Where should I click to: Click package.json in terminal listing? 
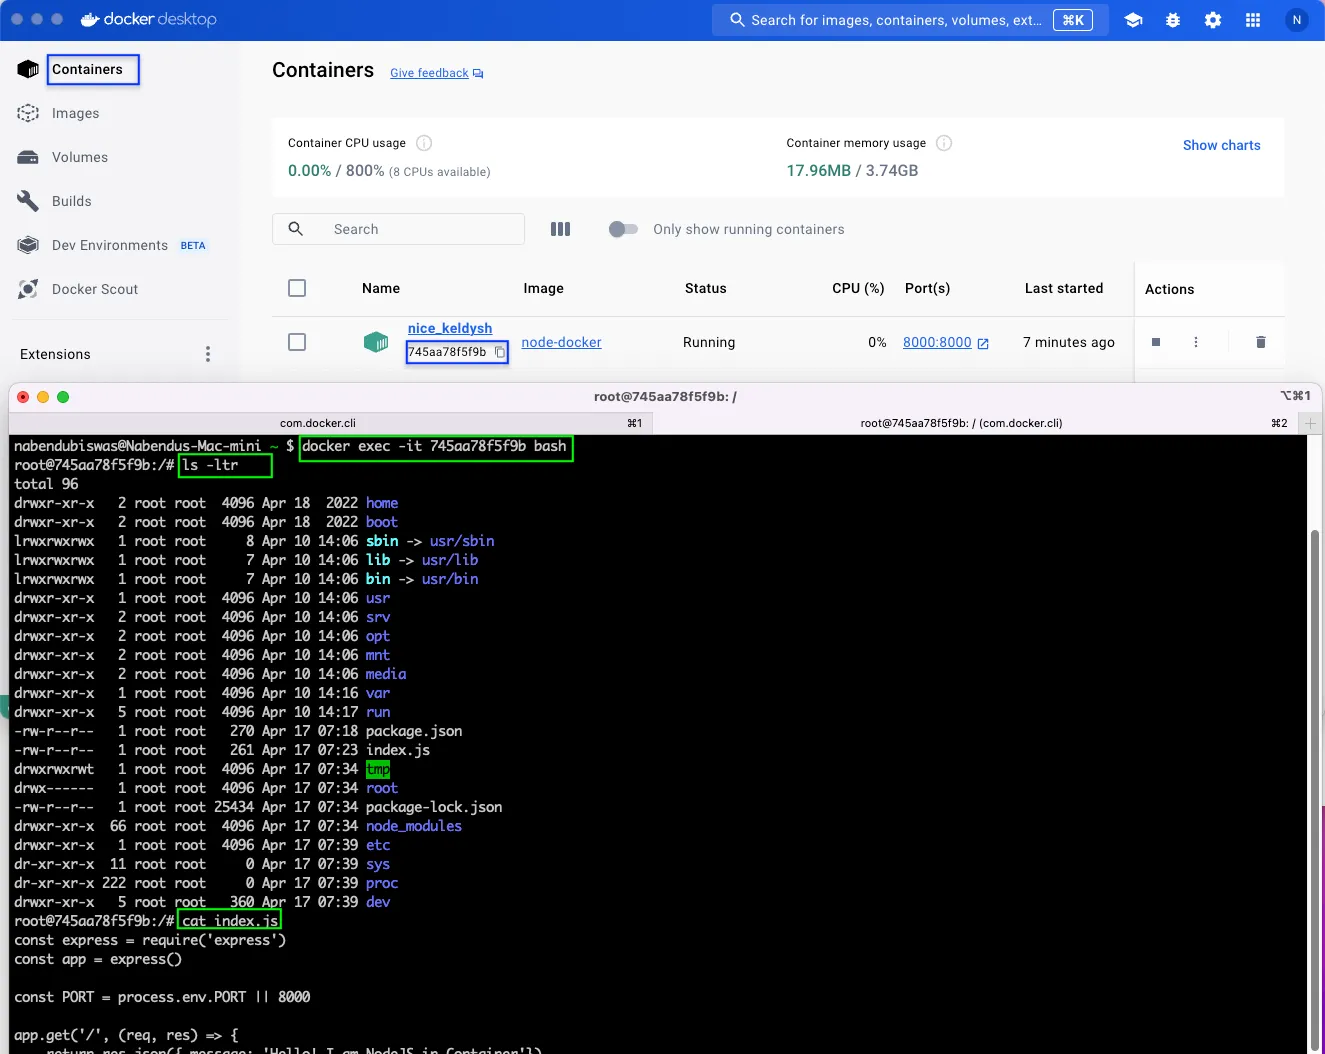click(x=414, y=731)
